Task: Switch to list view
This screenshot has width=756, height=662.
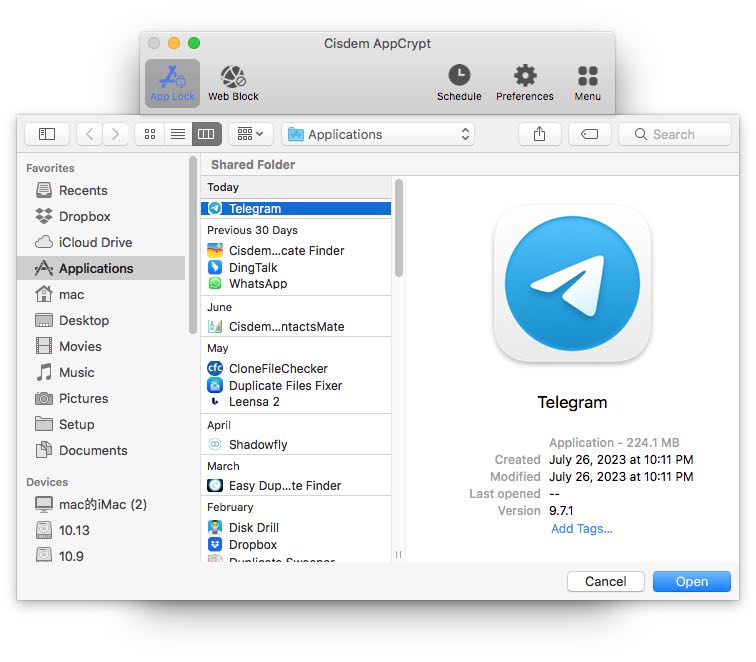Action: click(178, 134)
